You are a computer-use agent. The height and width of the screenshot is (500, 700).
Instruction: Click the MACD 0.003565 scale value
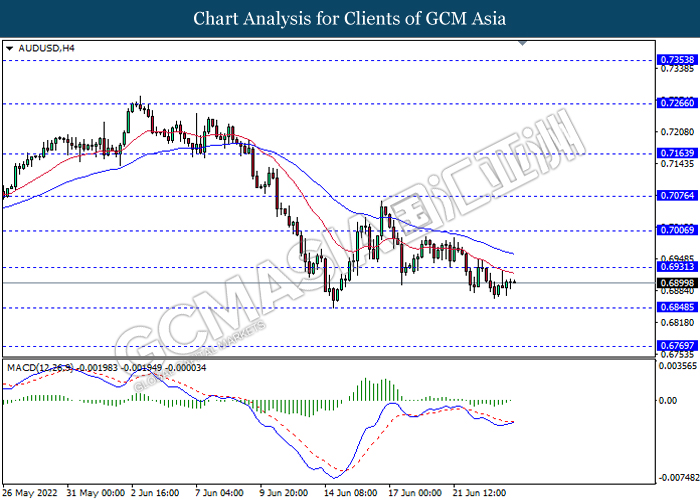pyautogui.click(x=678, y=366)
